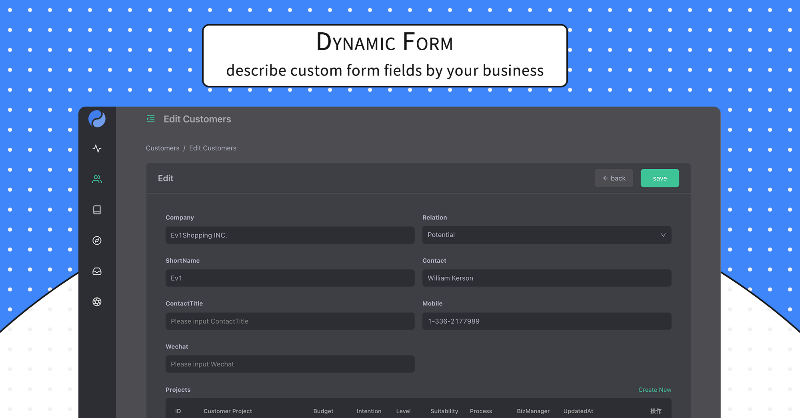The image size is (800, 418).
Task: Click Create New link for Projects
Action: pyautogui.click(x=655, y=389)
